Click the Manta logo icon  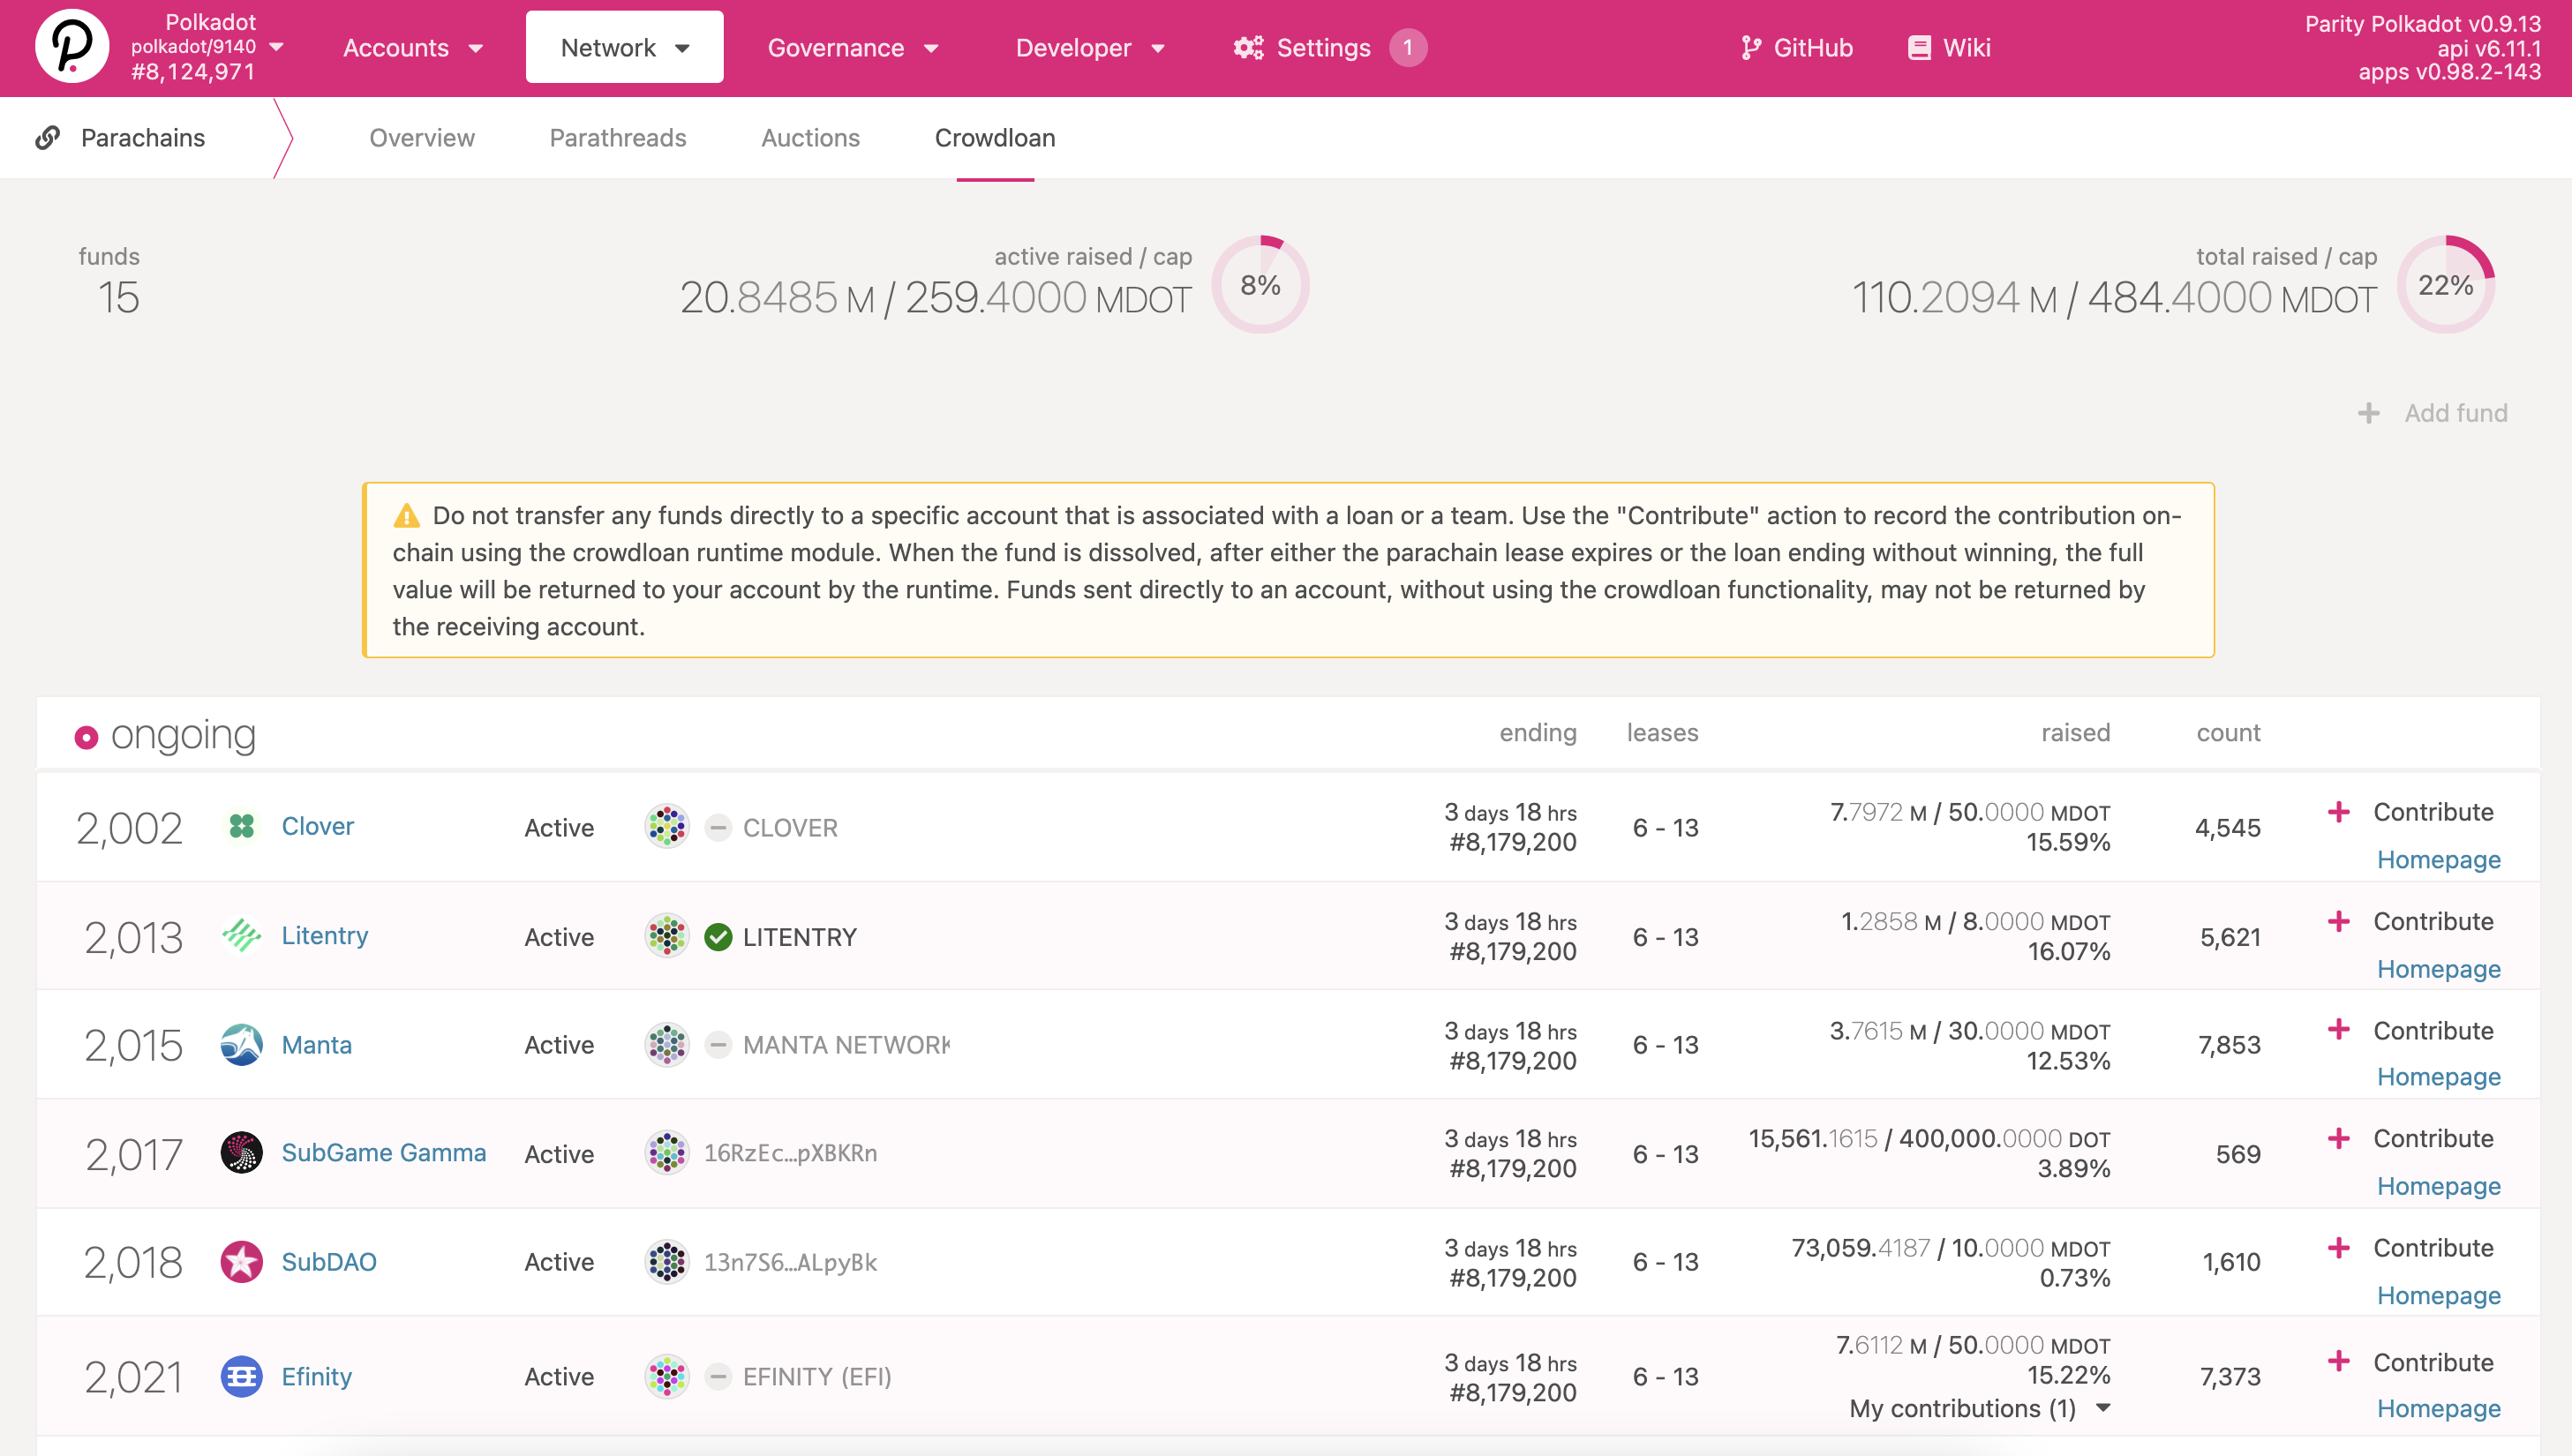click(x=241, y=1043)
